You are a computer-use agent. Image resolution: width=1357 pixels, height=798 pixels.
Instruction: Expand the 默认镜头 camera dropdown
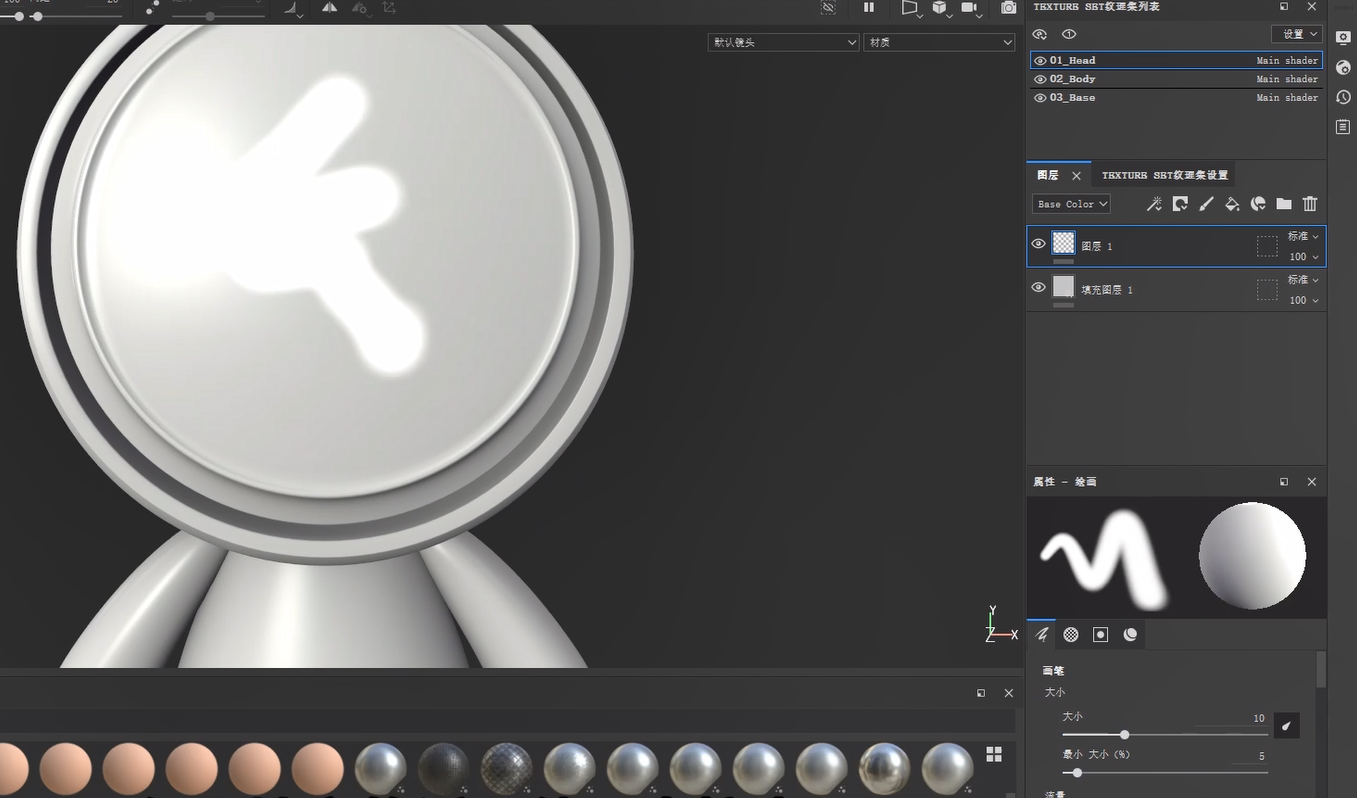click(x=783, y=42)
